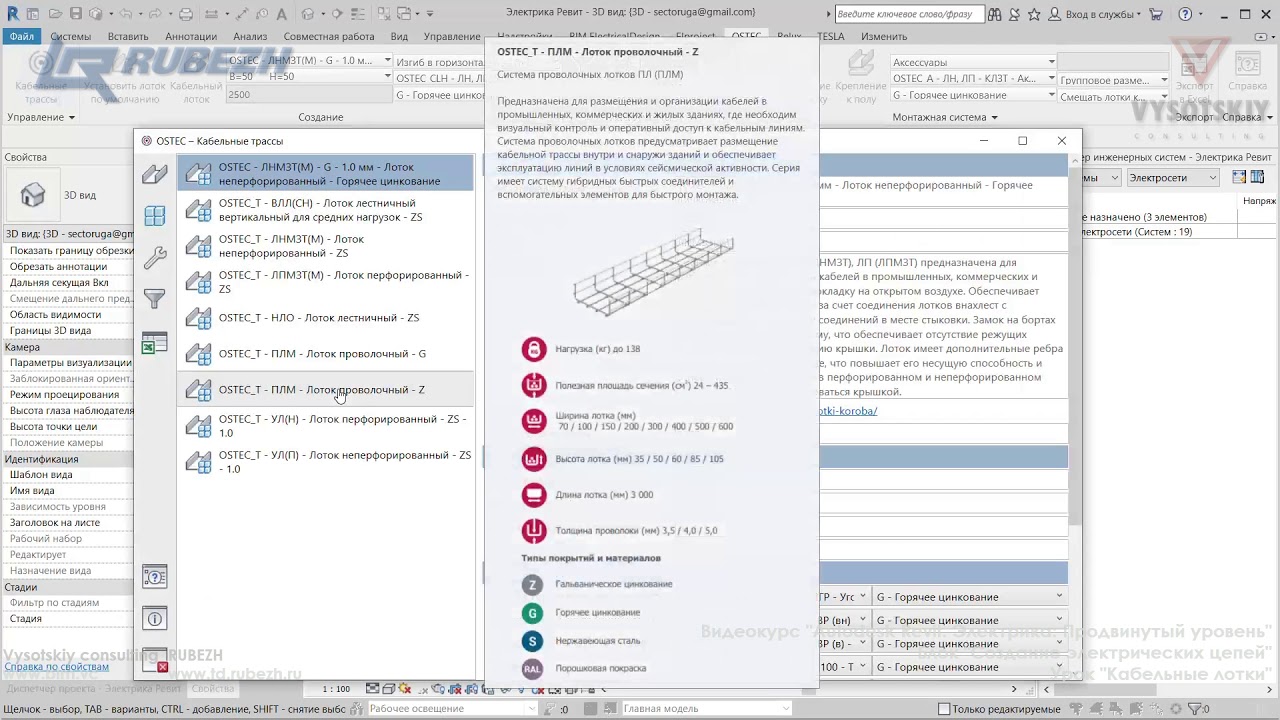Click the Export to Excel ribbon button
This screenshot has width=1280, height=720.
pos(1194,75)
